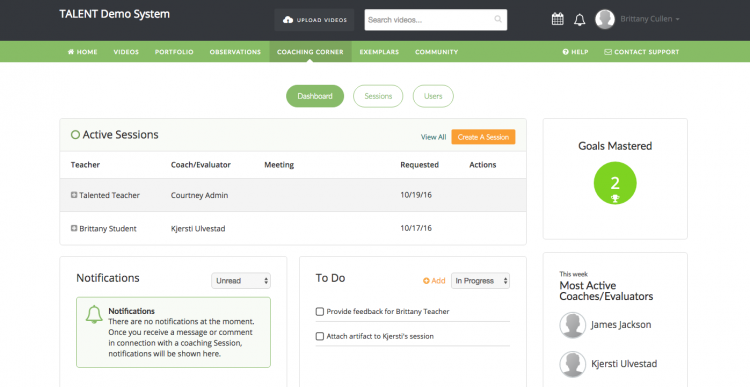Open the Unread notifications filter dropdown

pyautogui.click(x=241, y=281)
